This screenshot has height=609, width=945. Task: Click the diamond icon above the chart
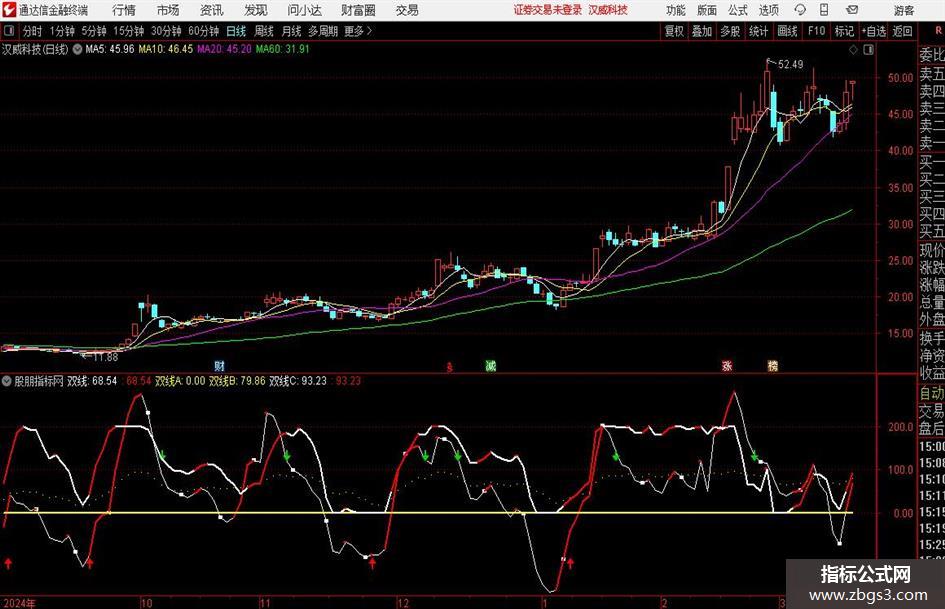tap(853, 50)
